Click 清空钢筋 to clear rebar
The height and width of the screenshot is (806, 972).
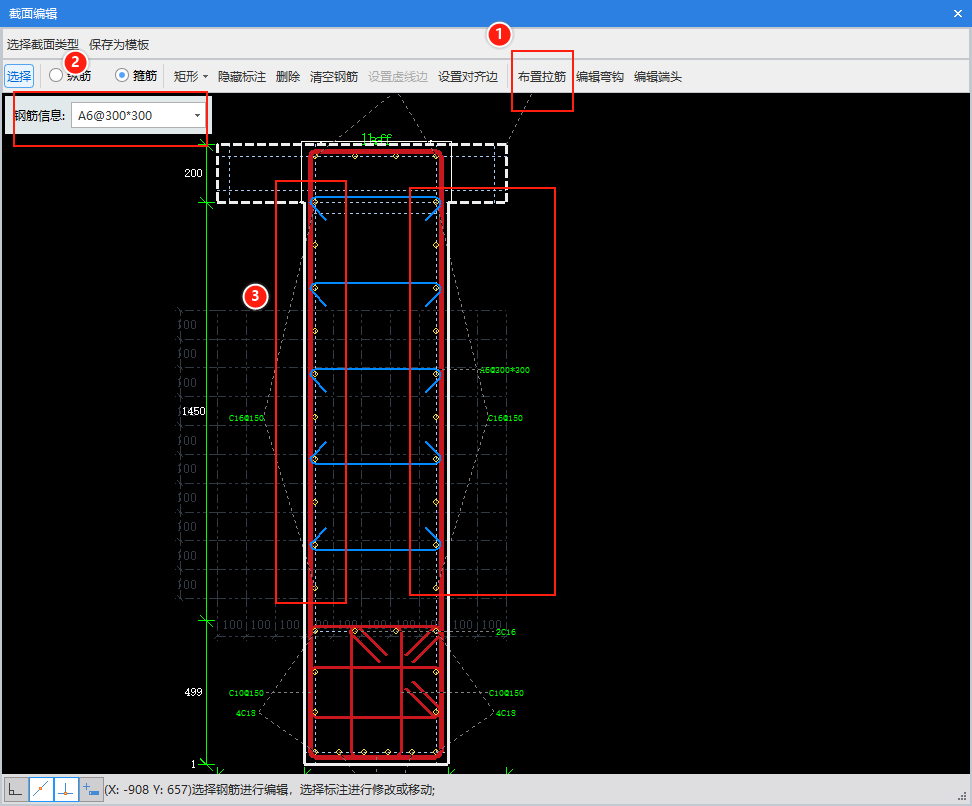[334, 76]
